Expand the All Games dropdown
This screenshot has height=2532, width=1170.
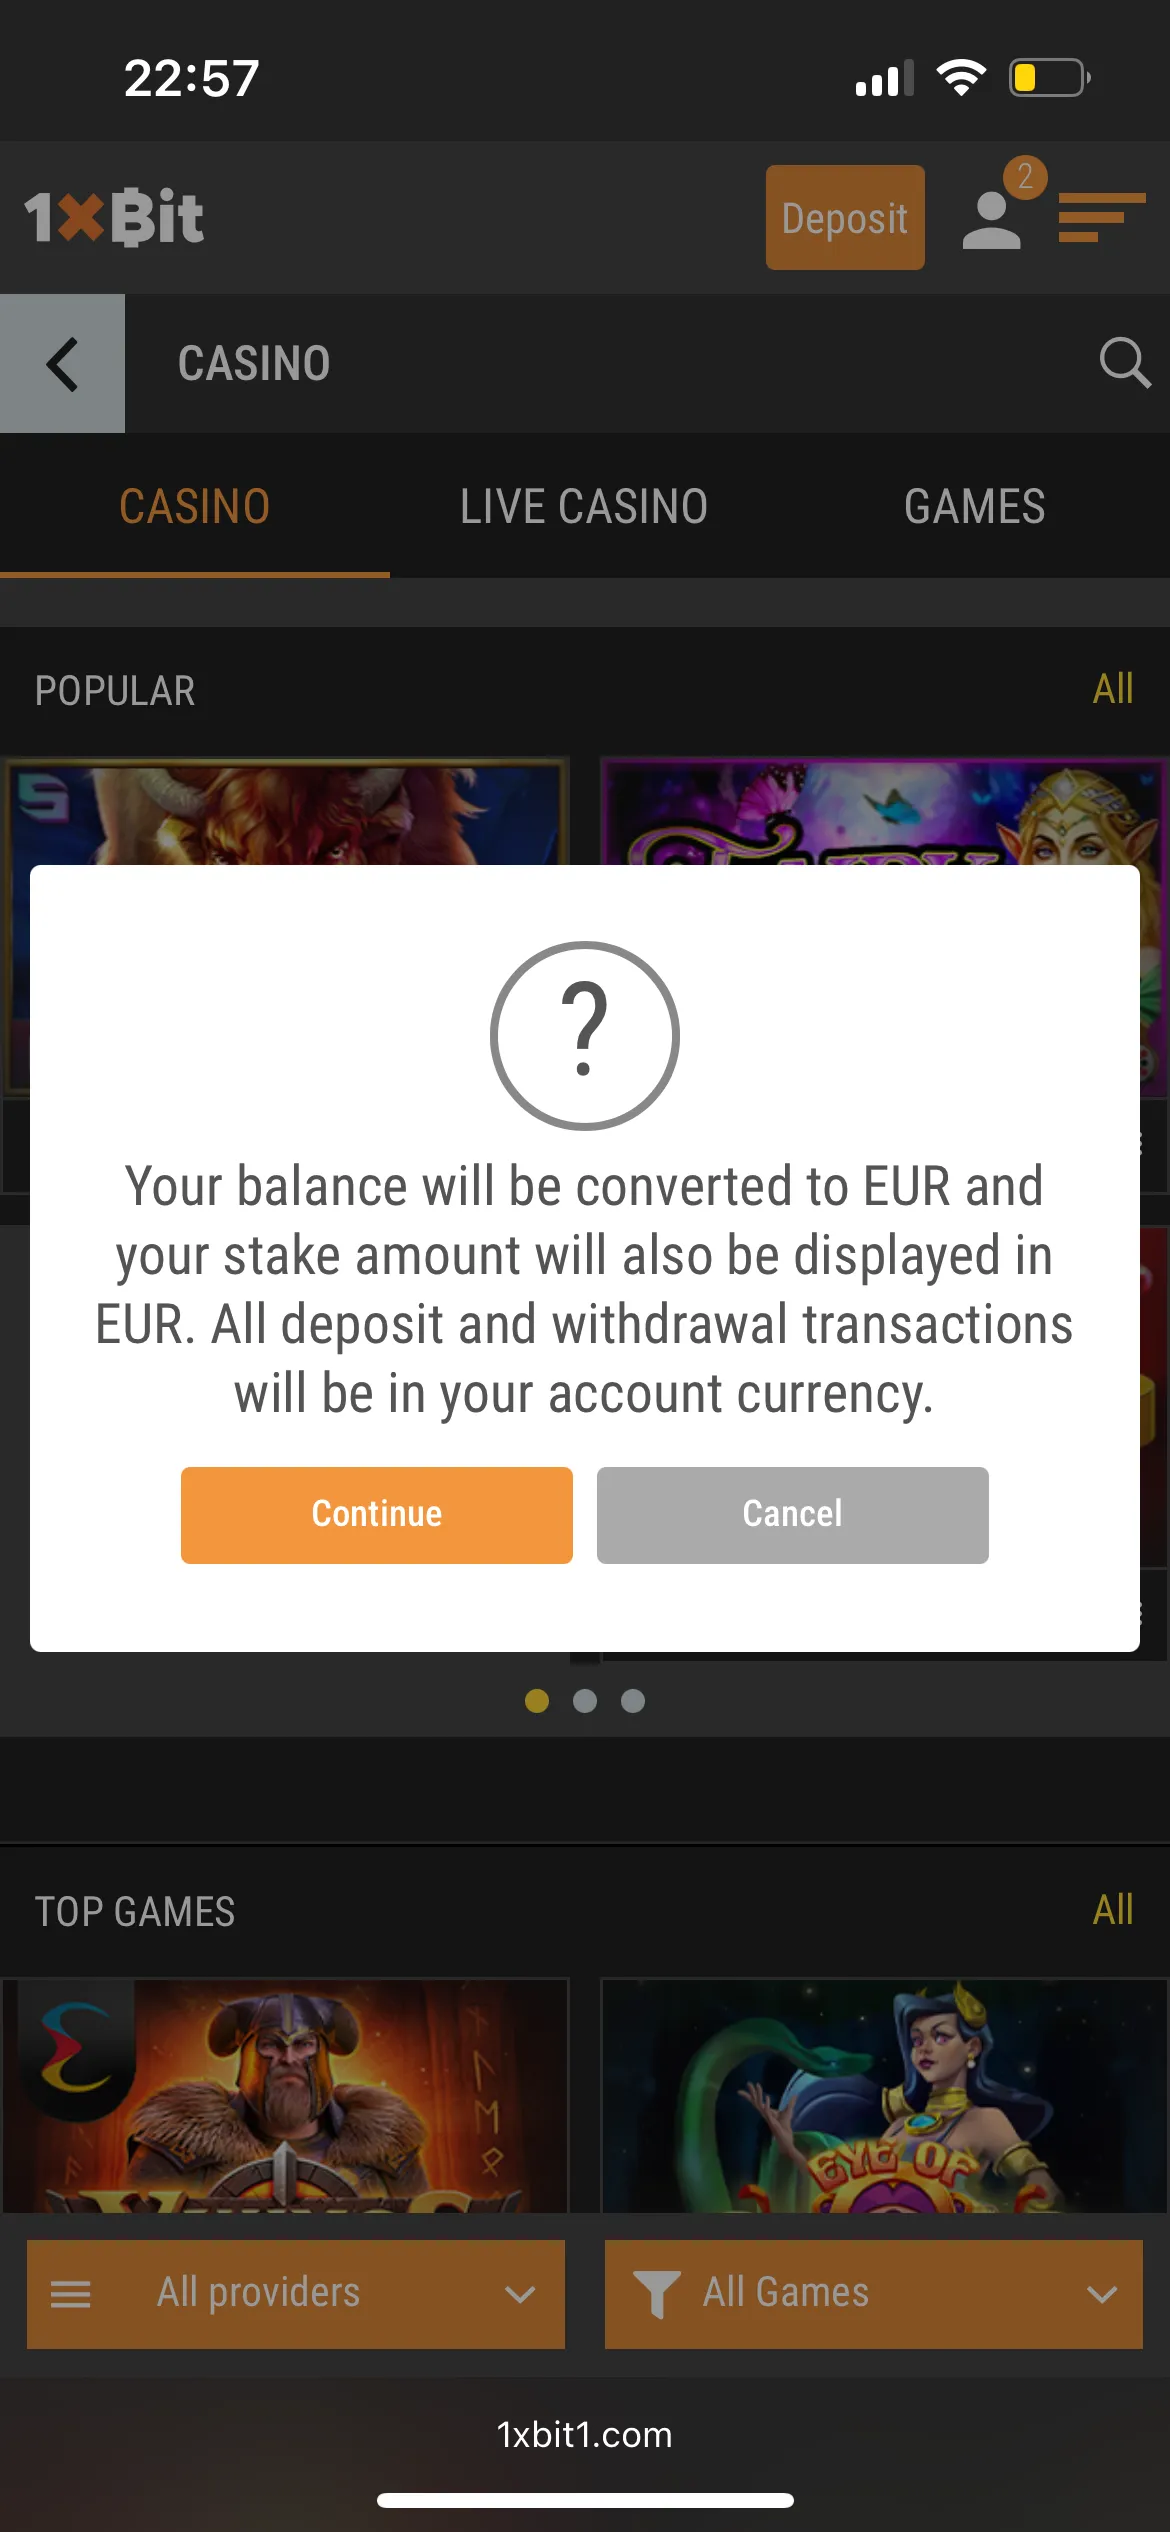tap(874, 2294)
